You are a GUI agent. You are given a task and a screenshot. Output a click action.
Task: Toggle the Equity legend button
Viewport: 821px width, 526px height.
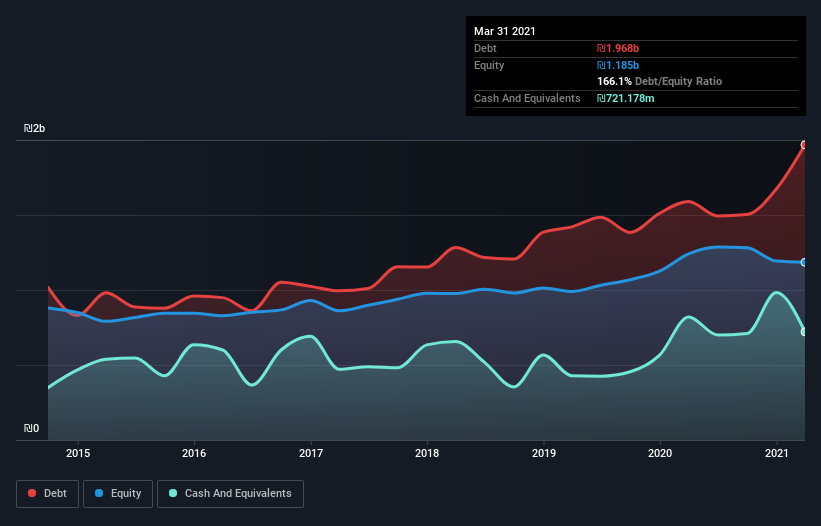(118, 494)
